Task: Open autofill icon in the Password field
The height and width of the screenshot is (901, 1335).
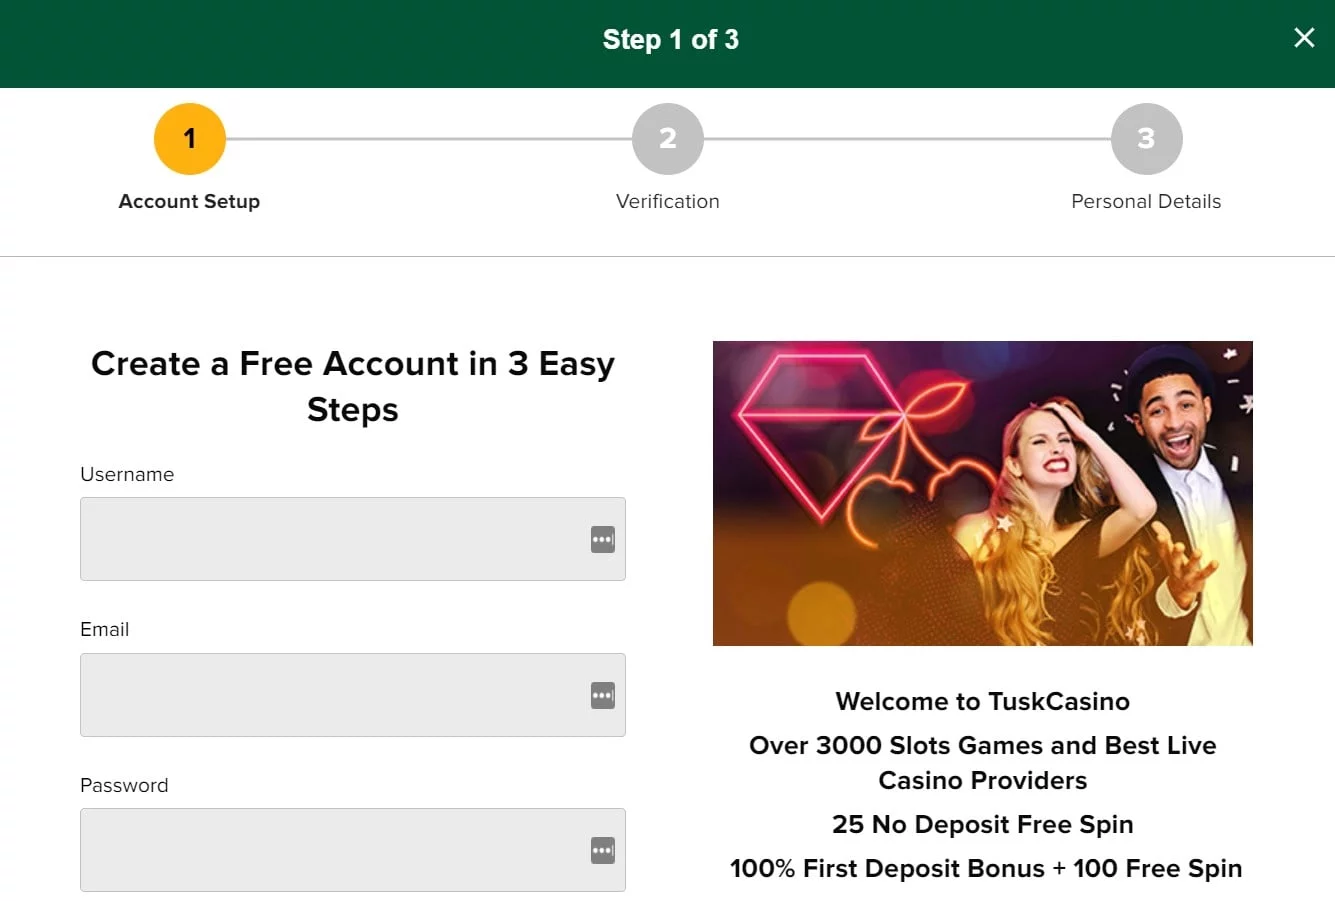Action: point(602,850)
